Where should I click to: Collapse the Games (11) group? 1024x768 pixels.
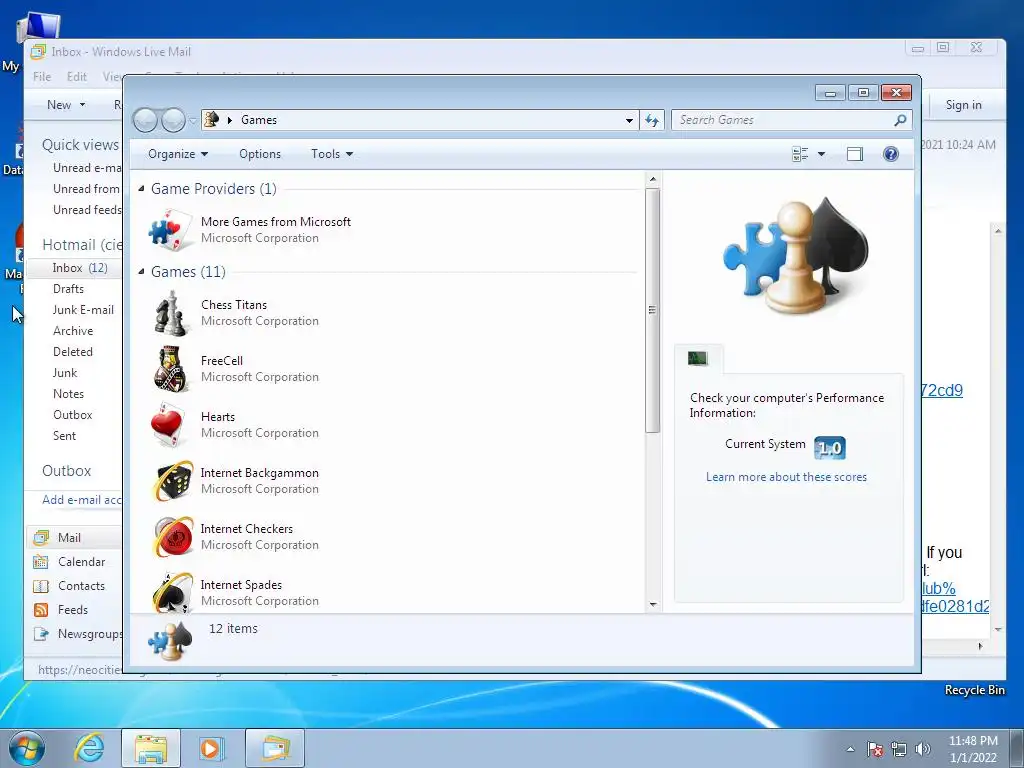click(141, 272)
